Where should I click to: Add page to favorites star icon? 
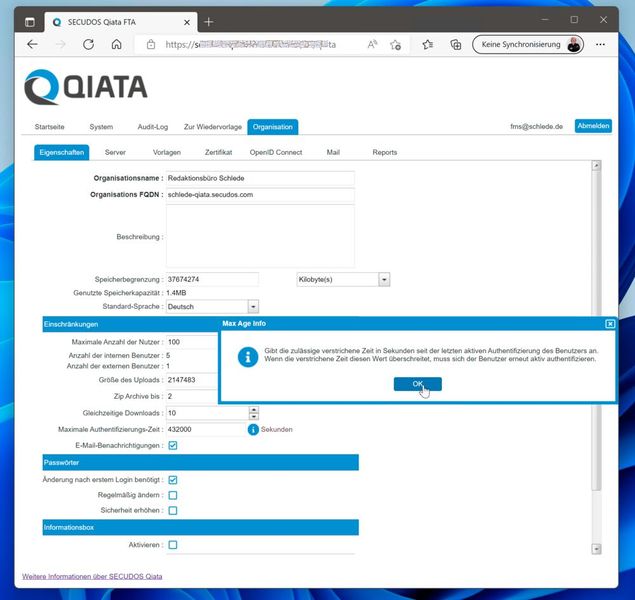point(396,45)
